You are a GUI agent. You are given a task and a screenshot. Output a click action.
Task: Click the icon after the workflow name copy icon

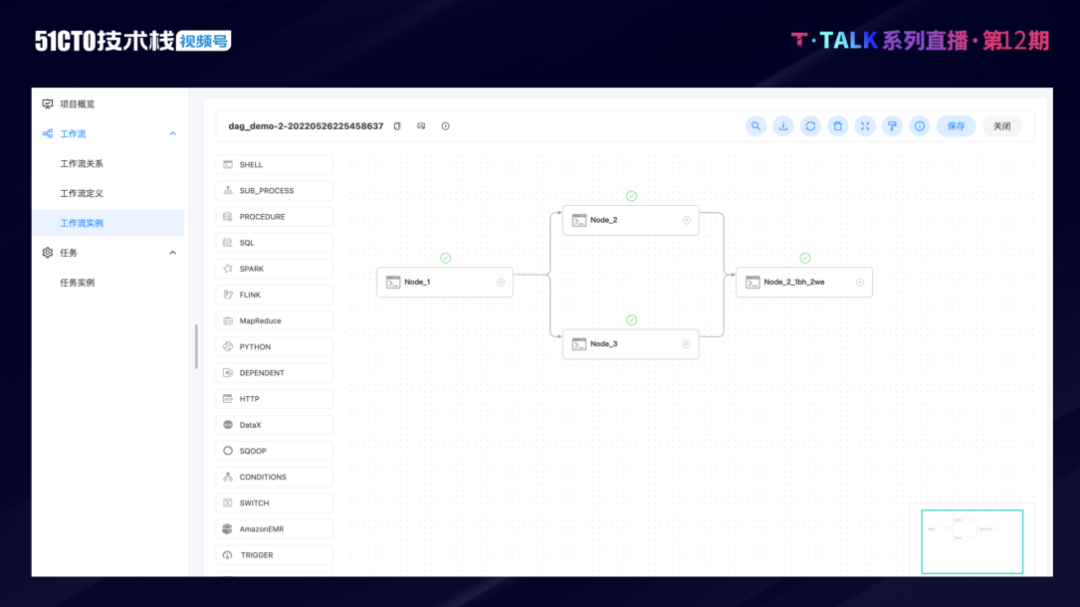tap(422, 126)
